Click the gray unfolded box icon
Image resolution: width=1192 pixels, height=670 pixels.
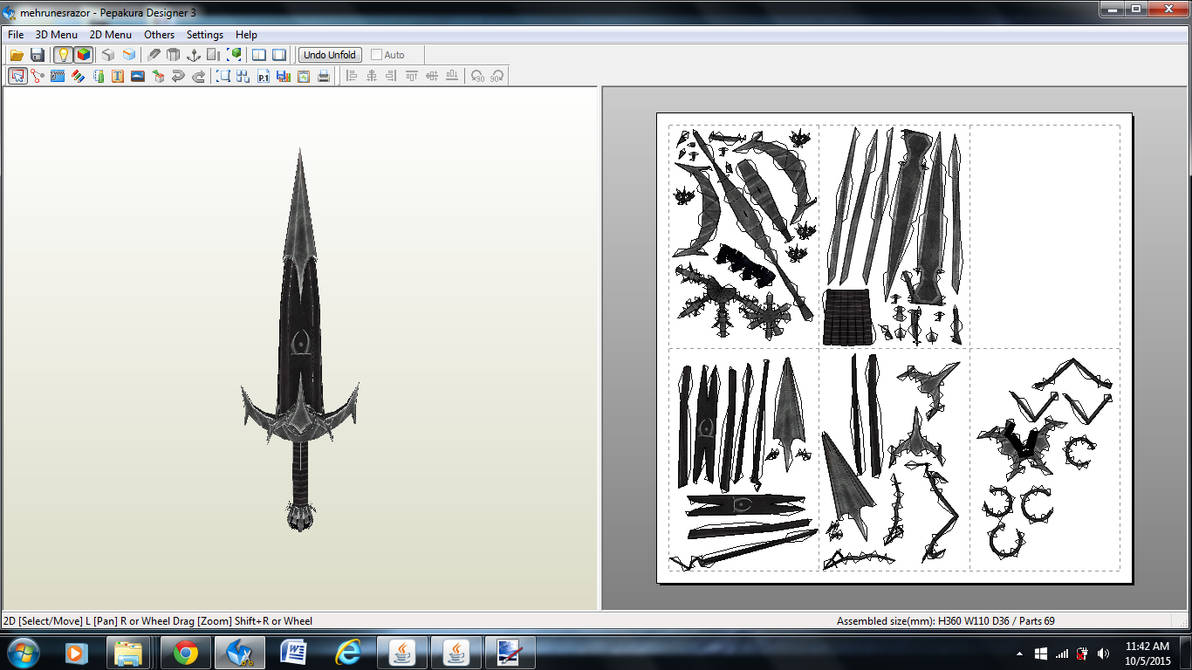click(173, 55)
